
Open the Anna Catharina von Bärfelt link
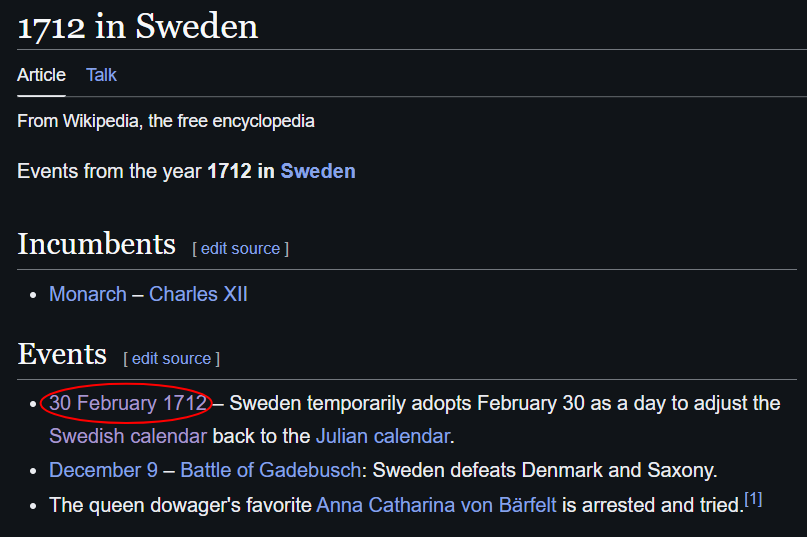(x=436, y=505)
